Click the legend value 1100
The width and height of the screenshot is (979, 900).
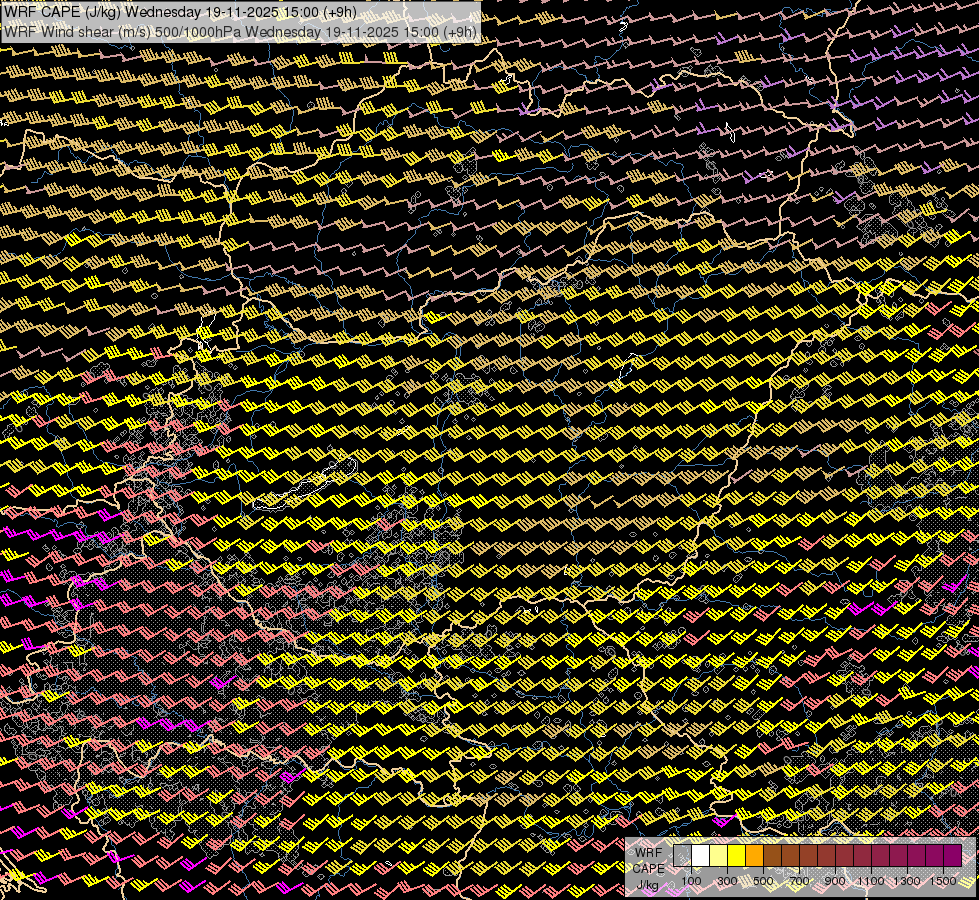(x=871, y=881)
